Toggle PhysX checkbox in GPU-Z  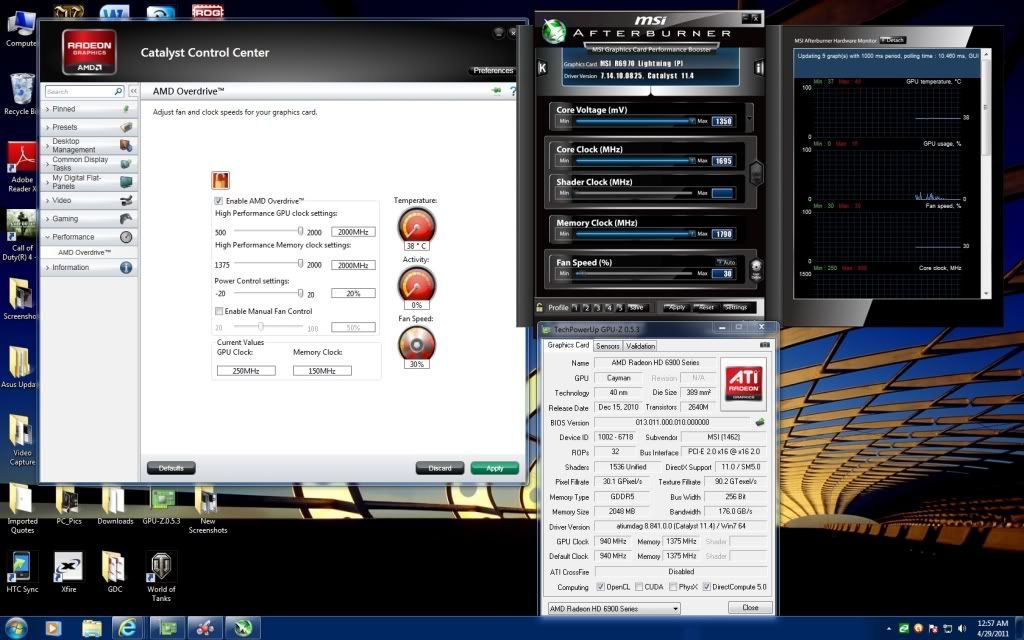[672, 587]
